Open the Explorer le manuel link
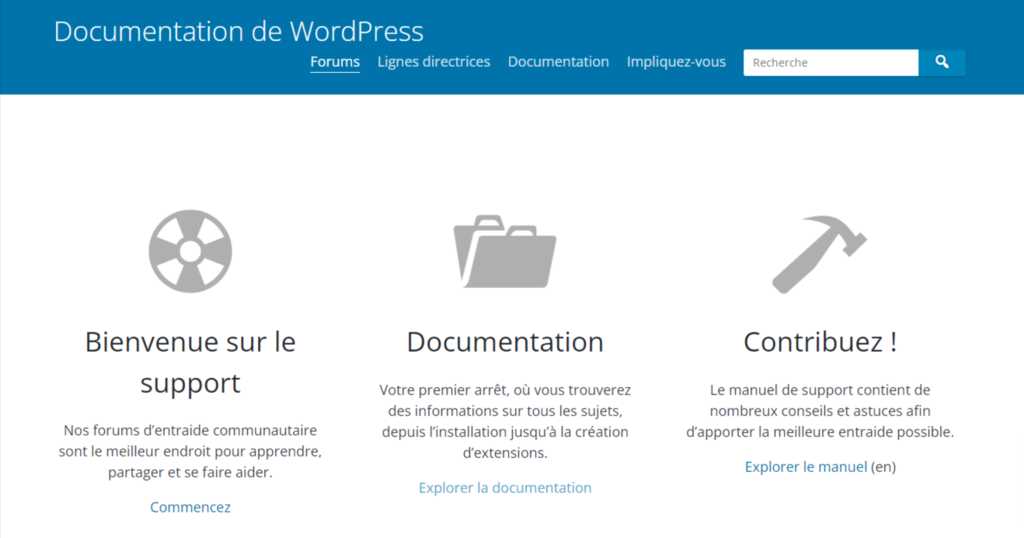 [806, 467]
